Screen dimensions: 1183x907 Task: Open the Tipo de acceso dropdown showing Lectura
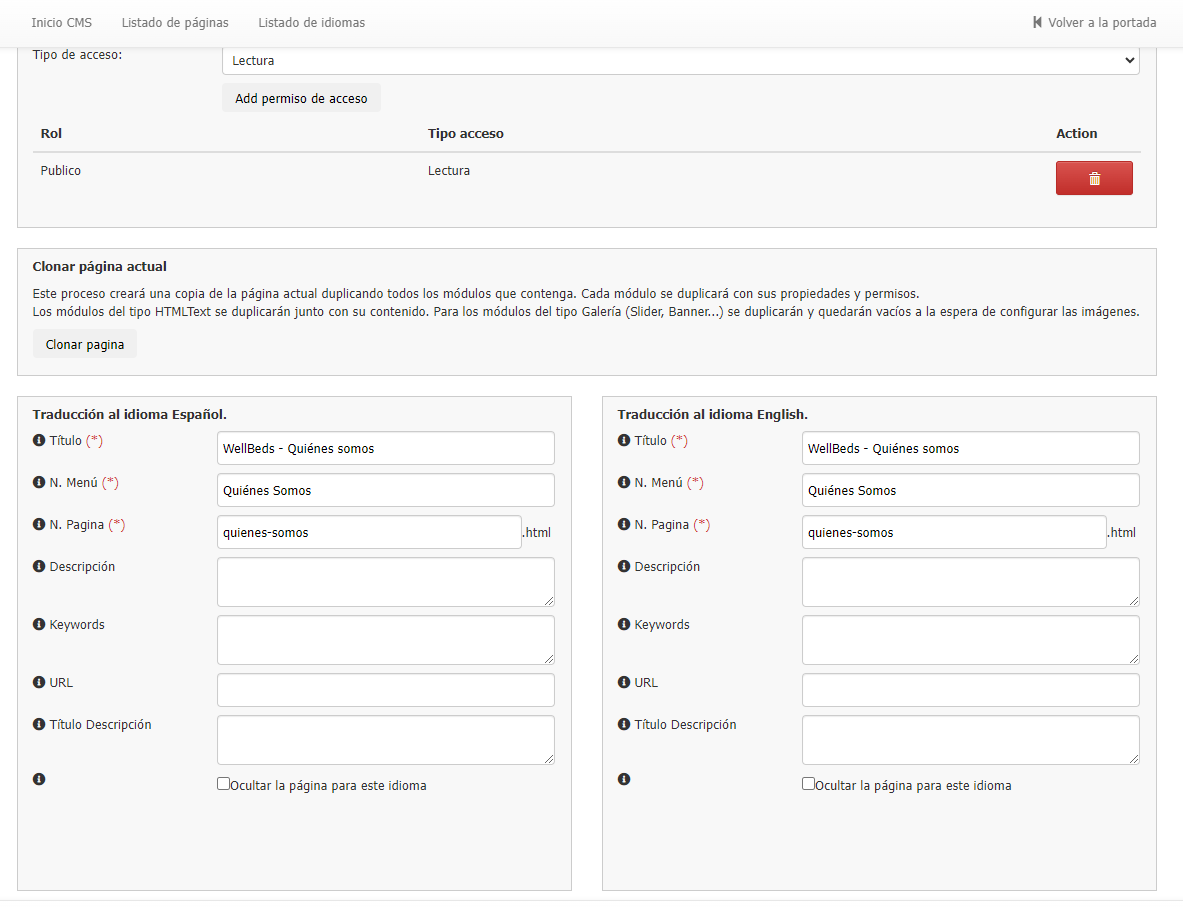coord(681,60)
